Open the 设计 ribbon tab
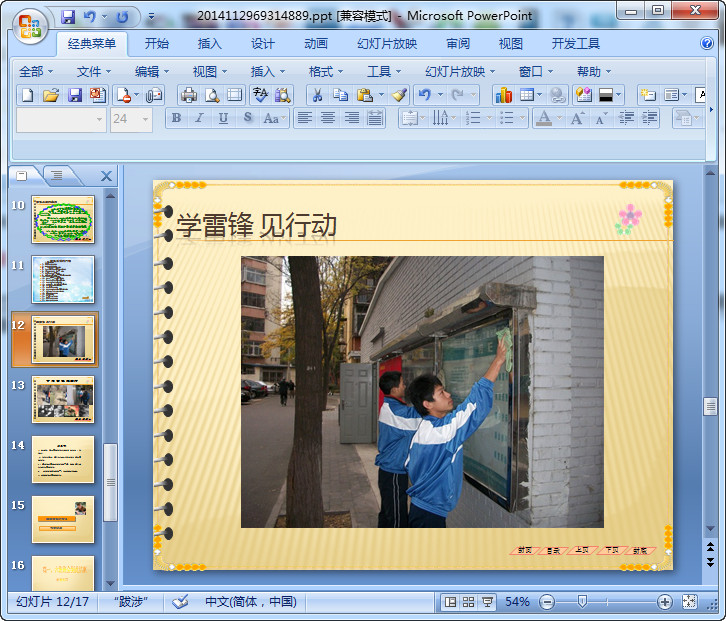The image size is (726, 621). 263,44
